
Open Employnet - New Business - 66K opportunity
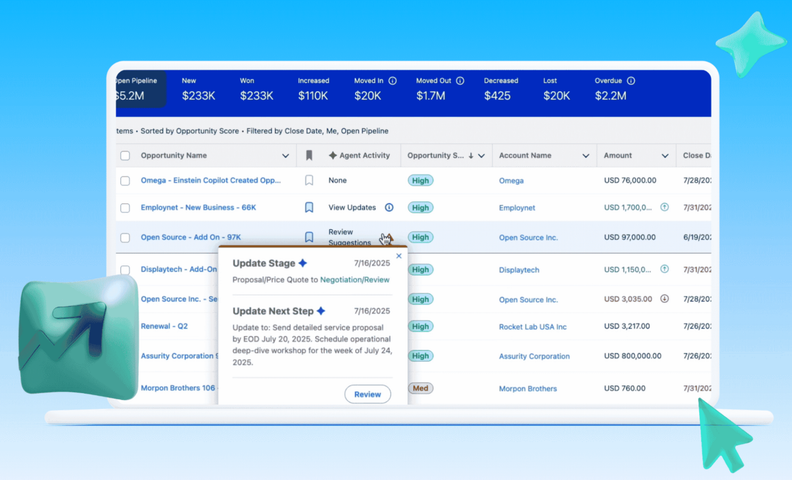199,208
